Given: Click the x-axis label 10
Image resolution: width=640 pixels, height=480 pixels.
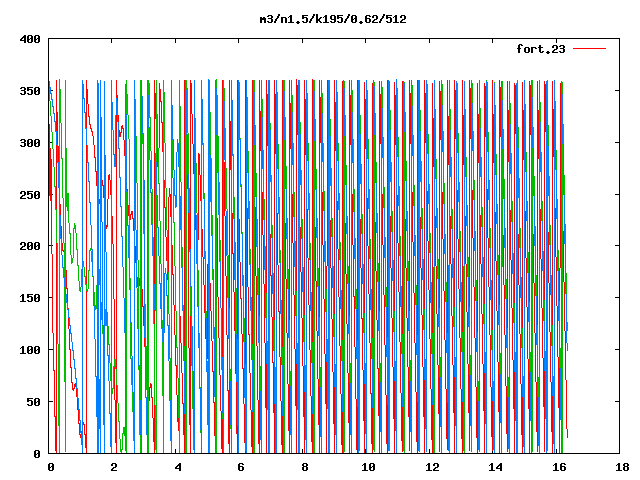Looking at the screenshot, I should point(368,467).
